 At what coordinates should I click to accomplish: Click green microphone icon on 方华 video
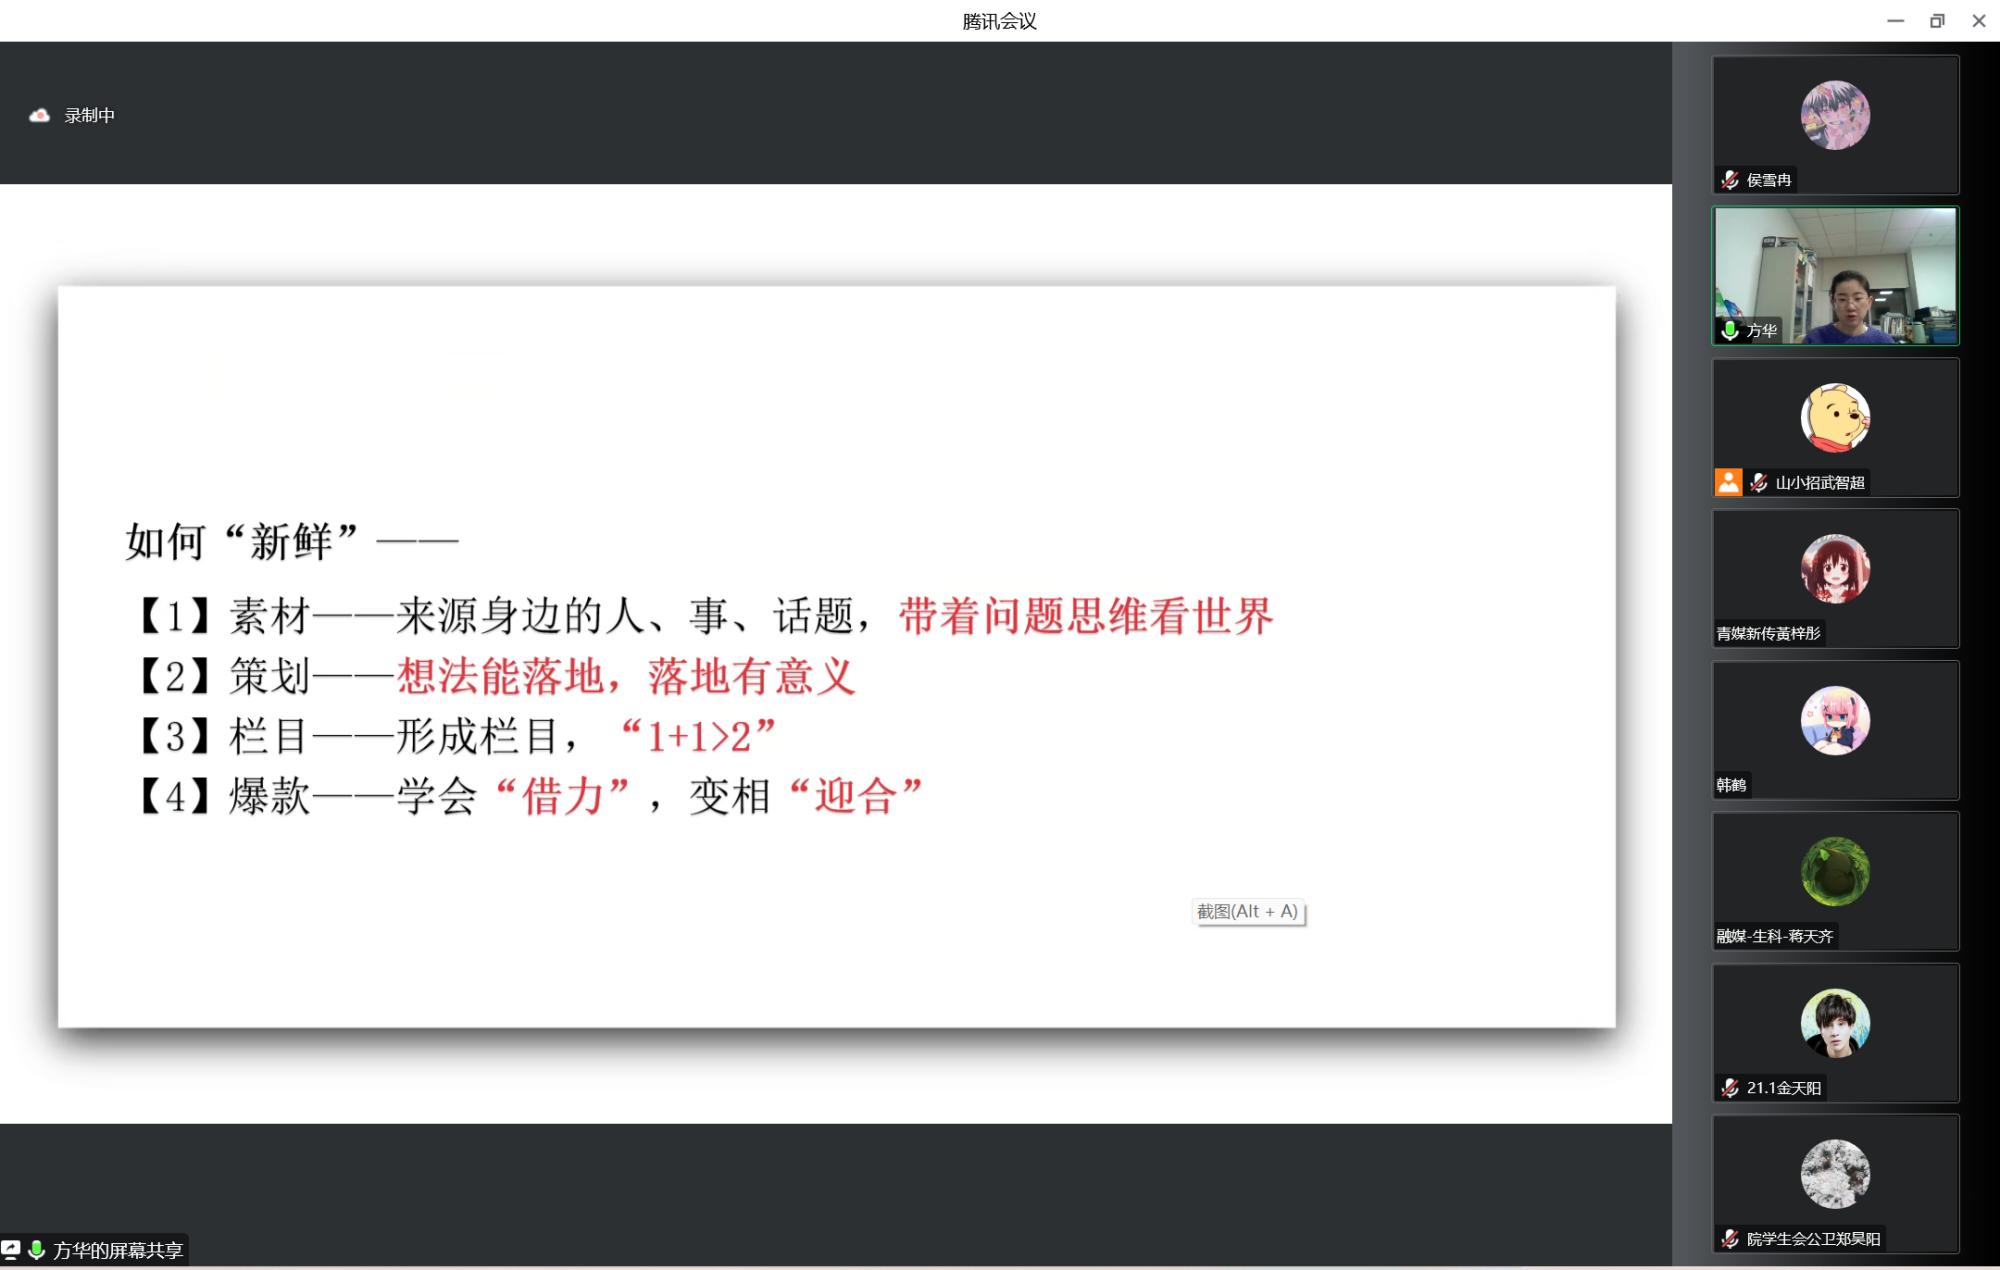coord(1730,330)
